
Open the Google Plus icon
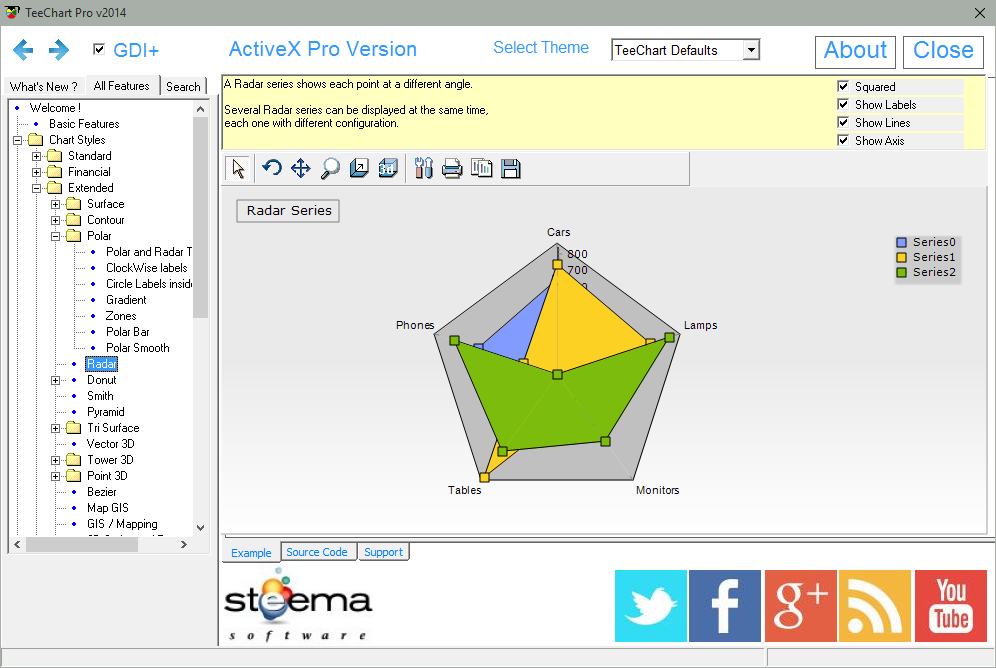pos(800,606)
